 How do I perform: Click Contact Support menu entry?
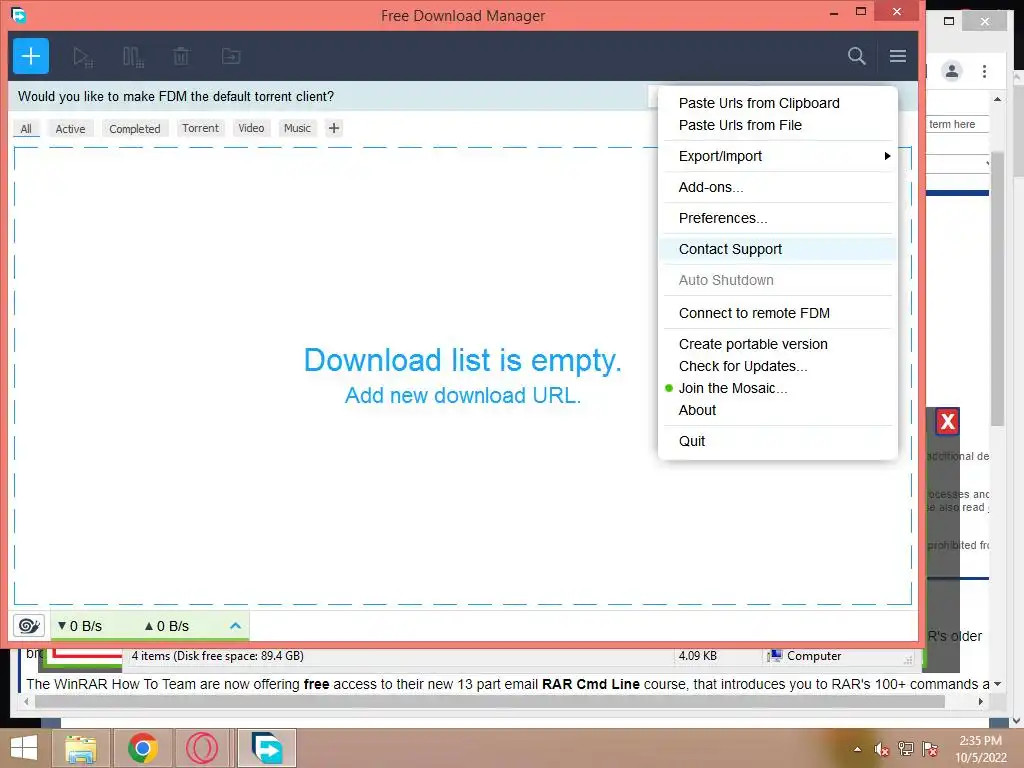777,249
